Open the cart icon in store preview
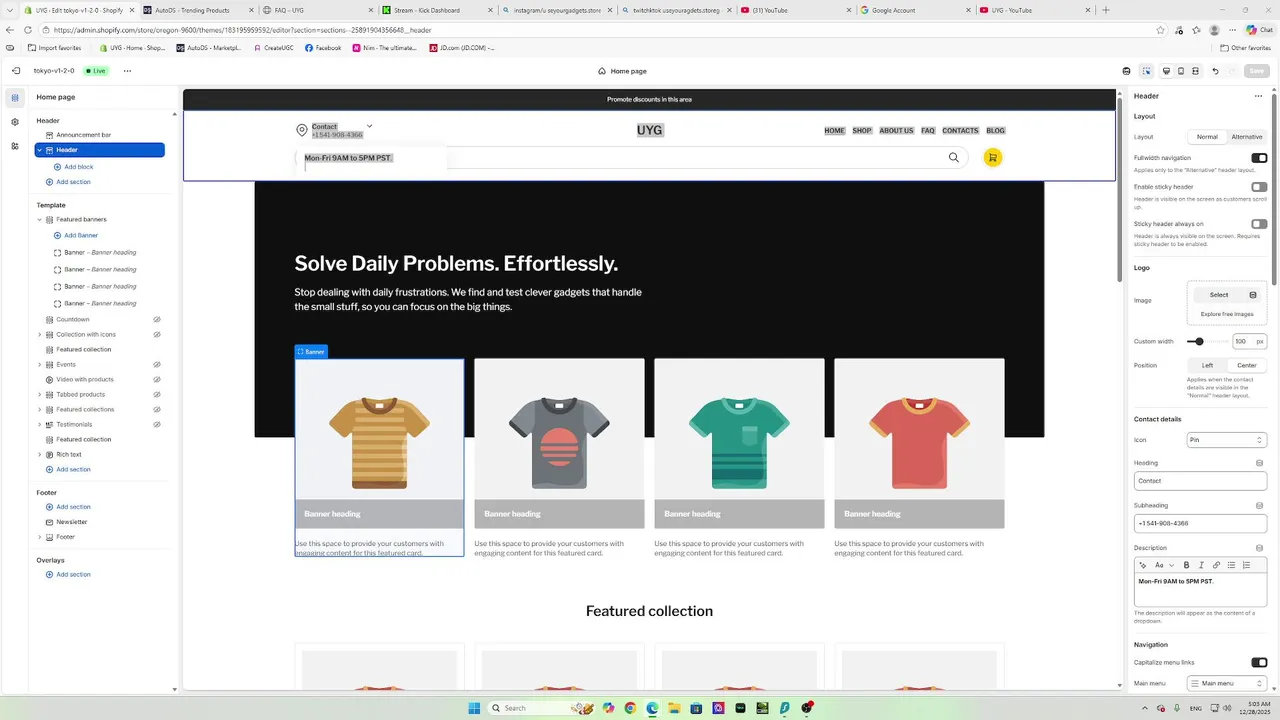The height and width of the screenshot is (720, 1280). click(x=993, y=157)
